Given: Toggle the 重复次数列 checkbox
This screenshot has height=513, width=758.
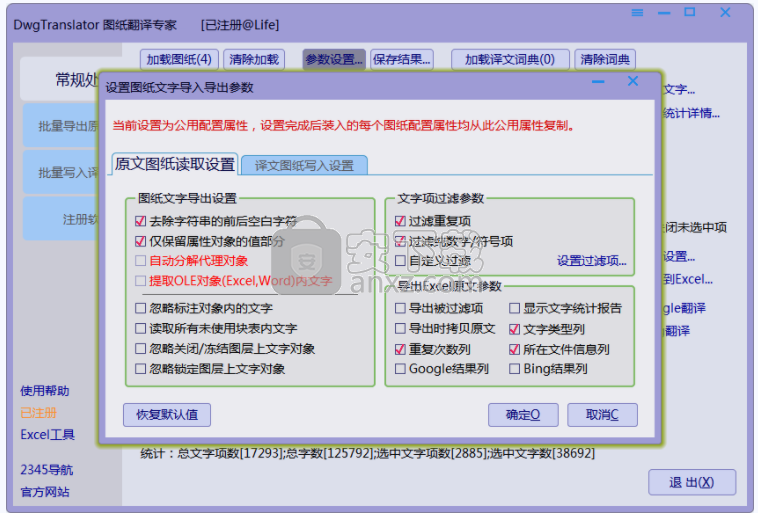Looking at the screenshot, I should pos(401,349).
